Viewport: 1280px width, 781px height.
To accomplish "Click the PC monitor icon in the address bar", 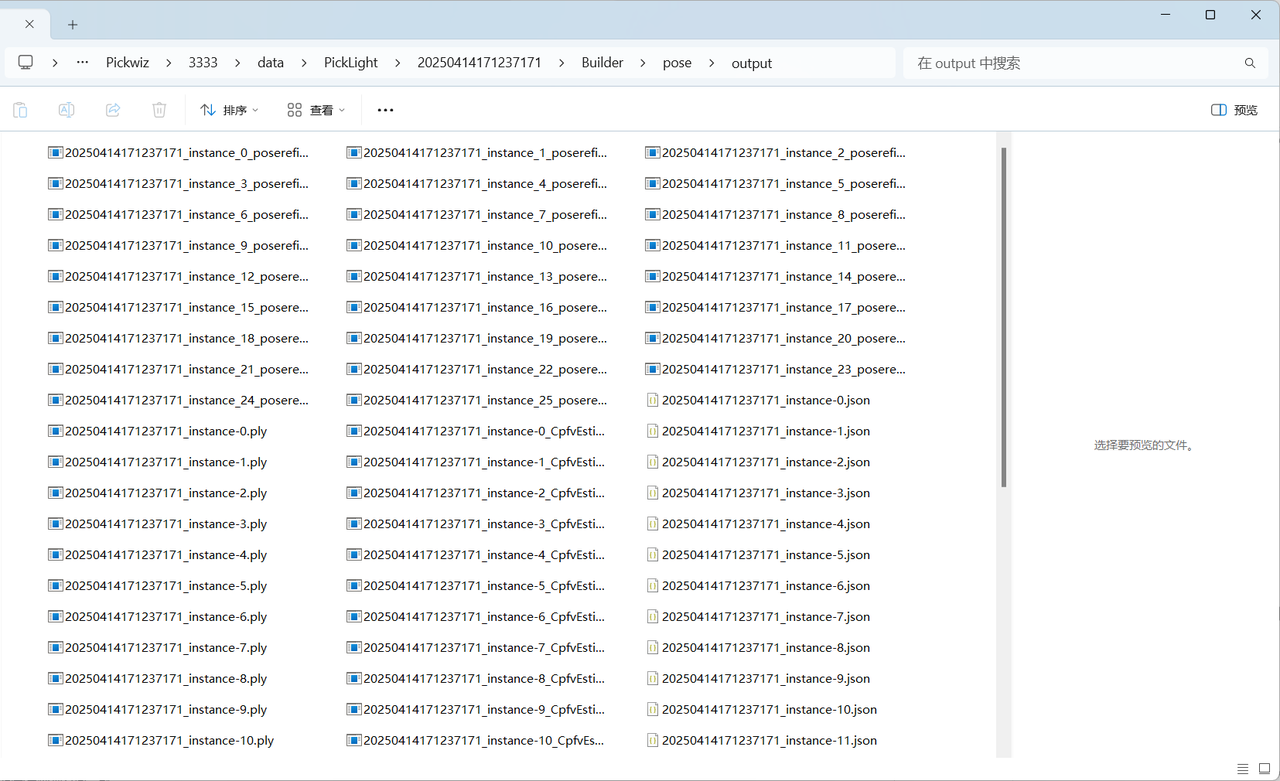I will (26, 62).
